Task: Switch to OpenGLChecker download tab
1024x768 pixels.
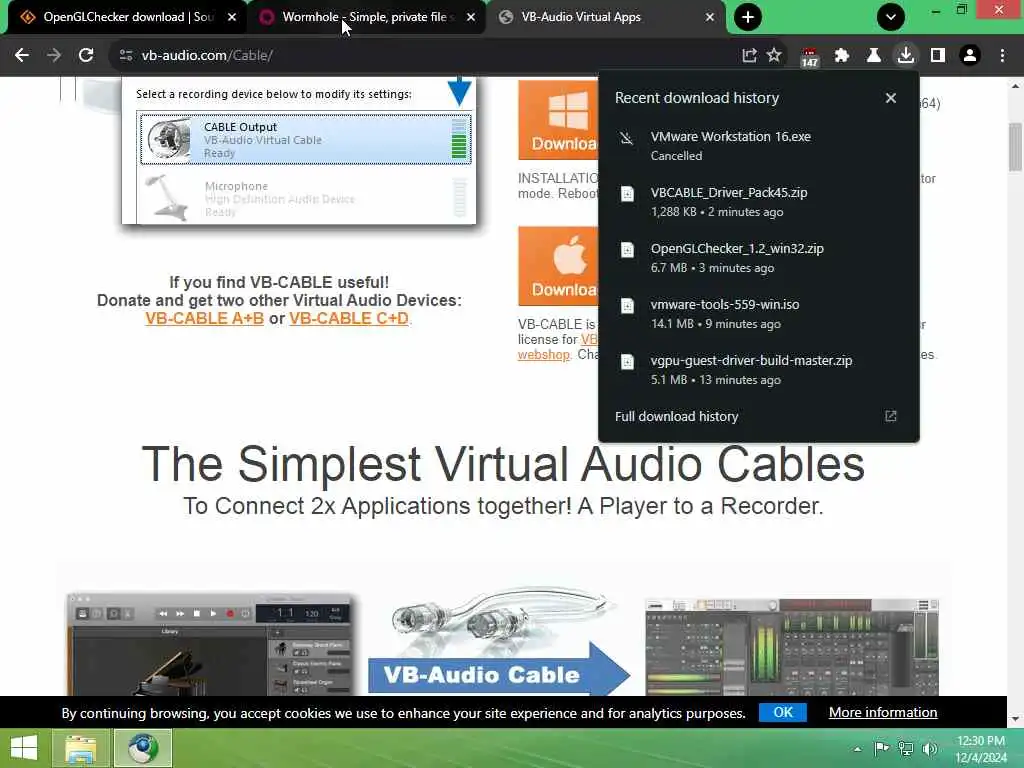Action: pyautogui.click(x=127, y=17)
